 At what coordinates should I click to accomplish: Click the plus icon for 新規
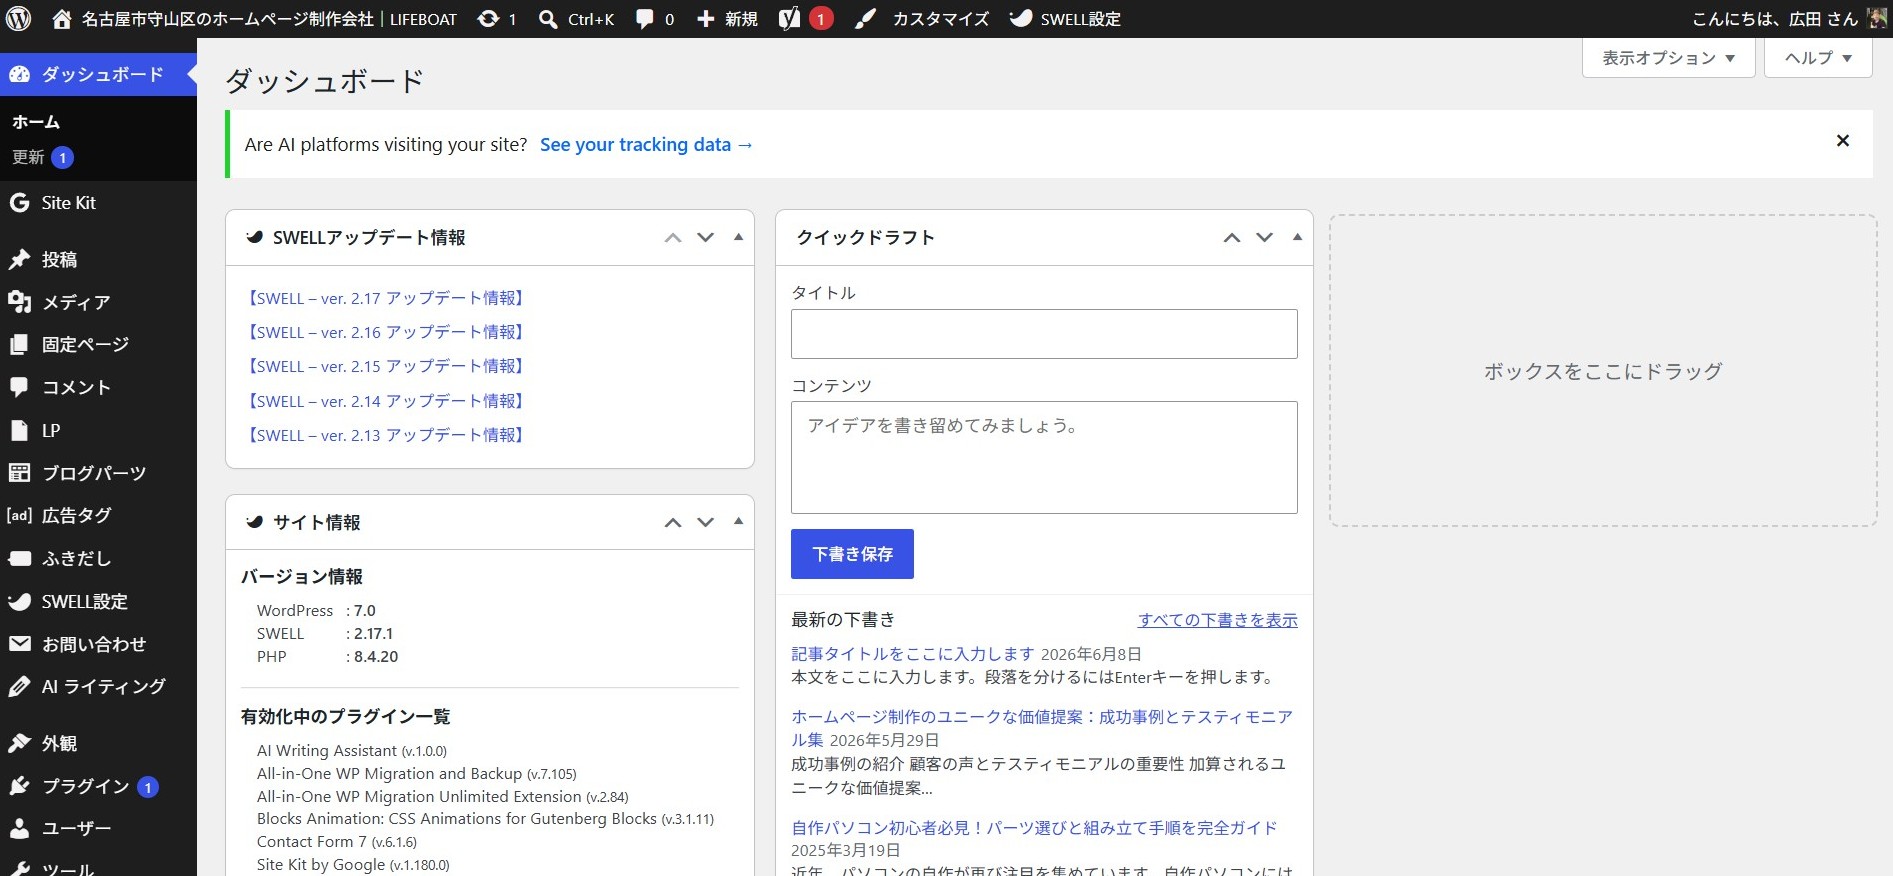(706, 19)
